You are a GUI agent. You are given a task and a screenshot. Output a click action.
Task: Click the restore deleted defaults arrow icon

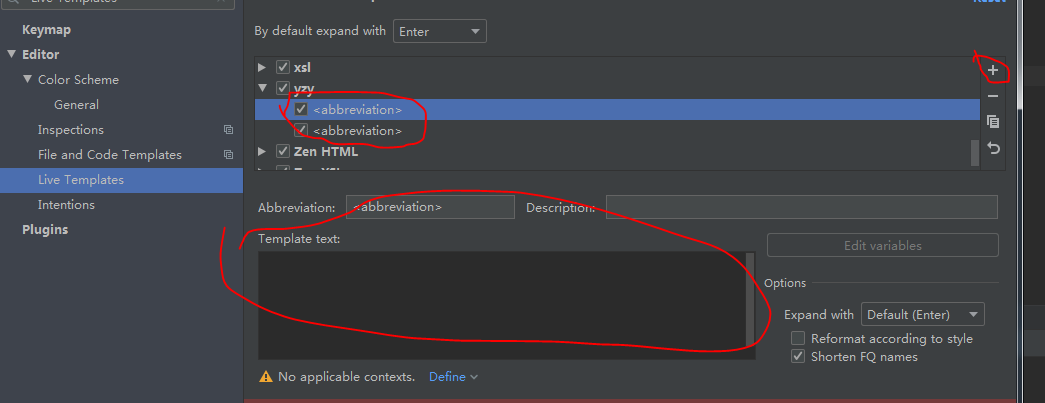coord(993,148)
